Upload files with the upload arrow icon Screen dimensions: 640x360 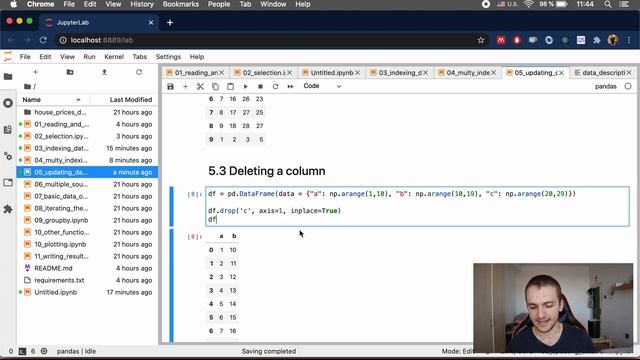[104, 72]
